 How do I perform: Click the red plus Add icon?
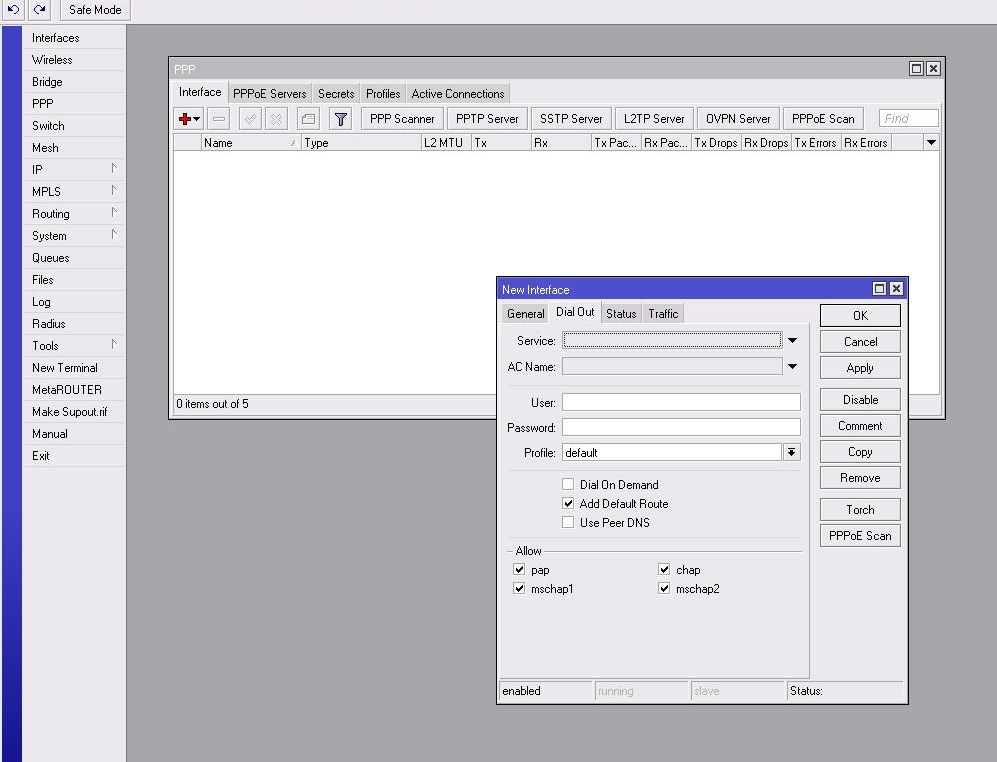pos(185,119)
